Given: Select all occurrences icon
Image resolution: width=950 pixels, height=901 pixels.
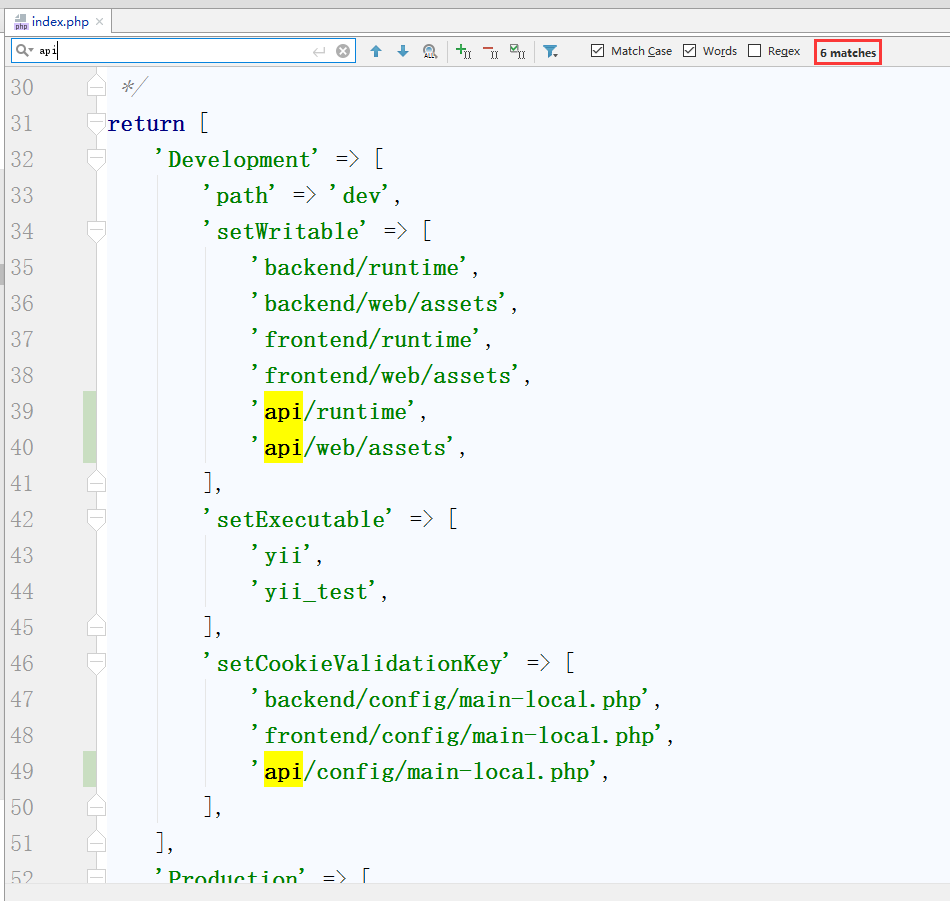Looking at the screenshot, I should pyautogui.click(x=517, y=51).
